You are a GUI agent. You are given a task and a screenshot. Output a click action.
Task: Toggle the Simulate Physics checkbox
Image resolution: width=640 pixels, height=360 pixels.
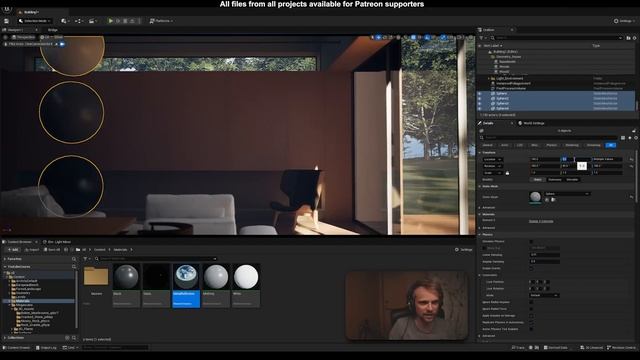531,241
